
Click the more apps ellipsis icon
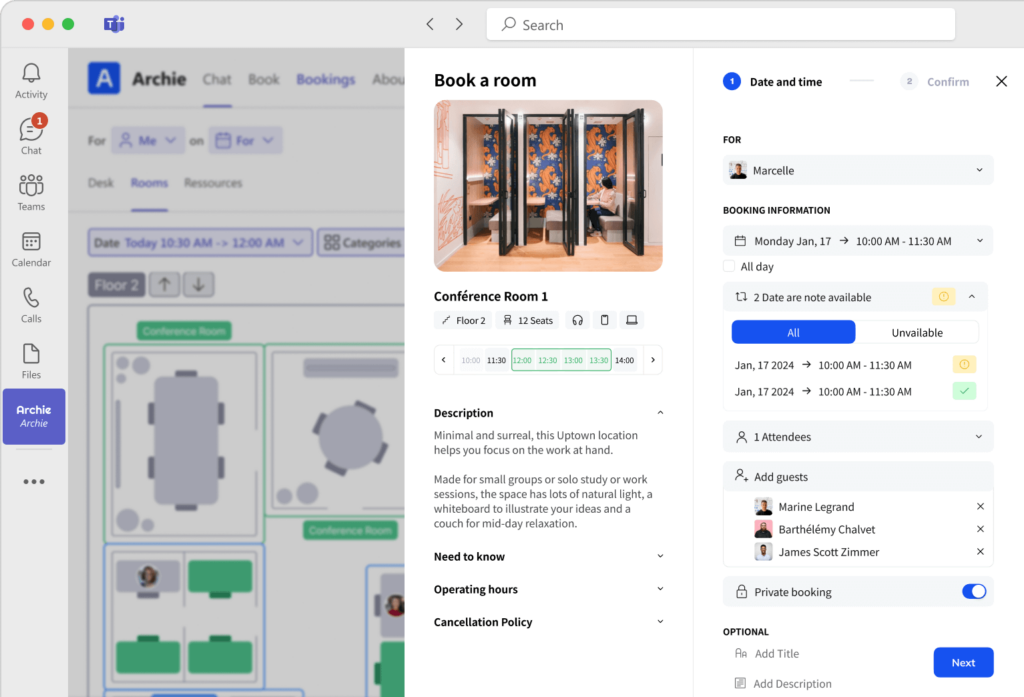34,481
